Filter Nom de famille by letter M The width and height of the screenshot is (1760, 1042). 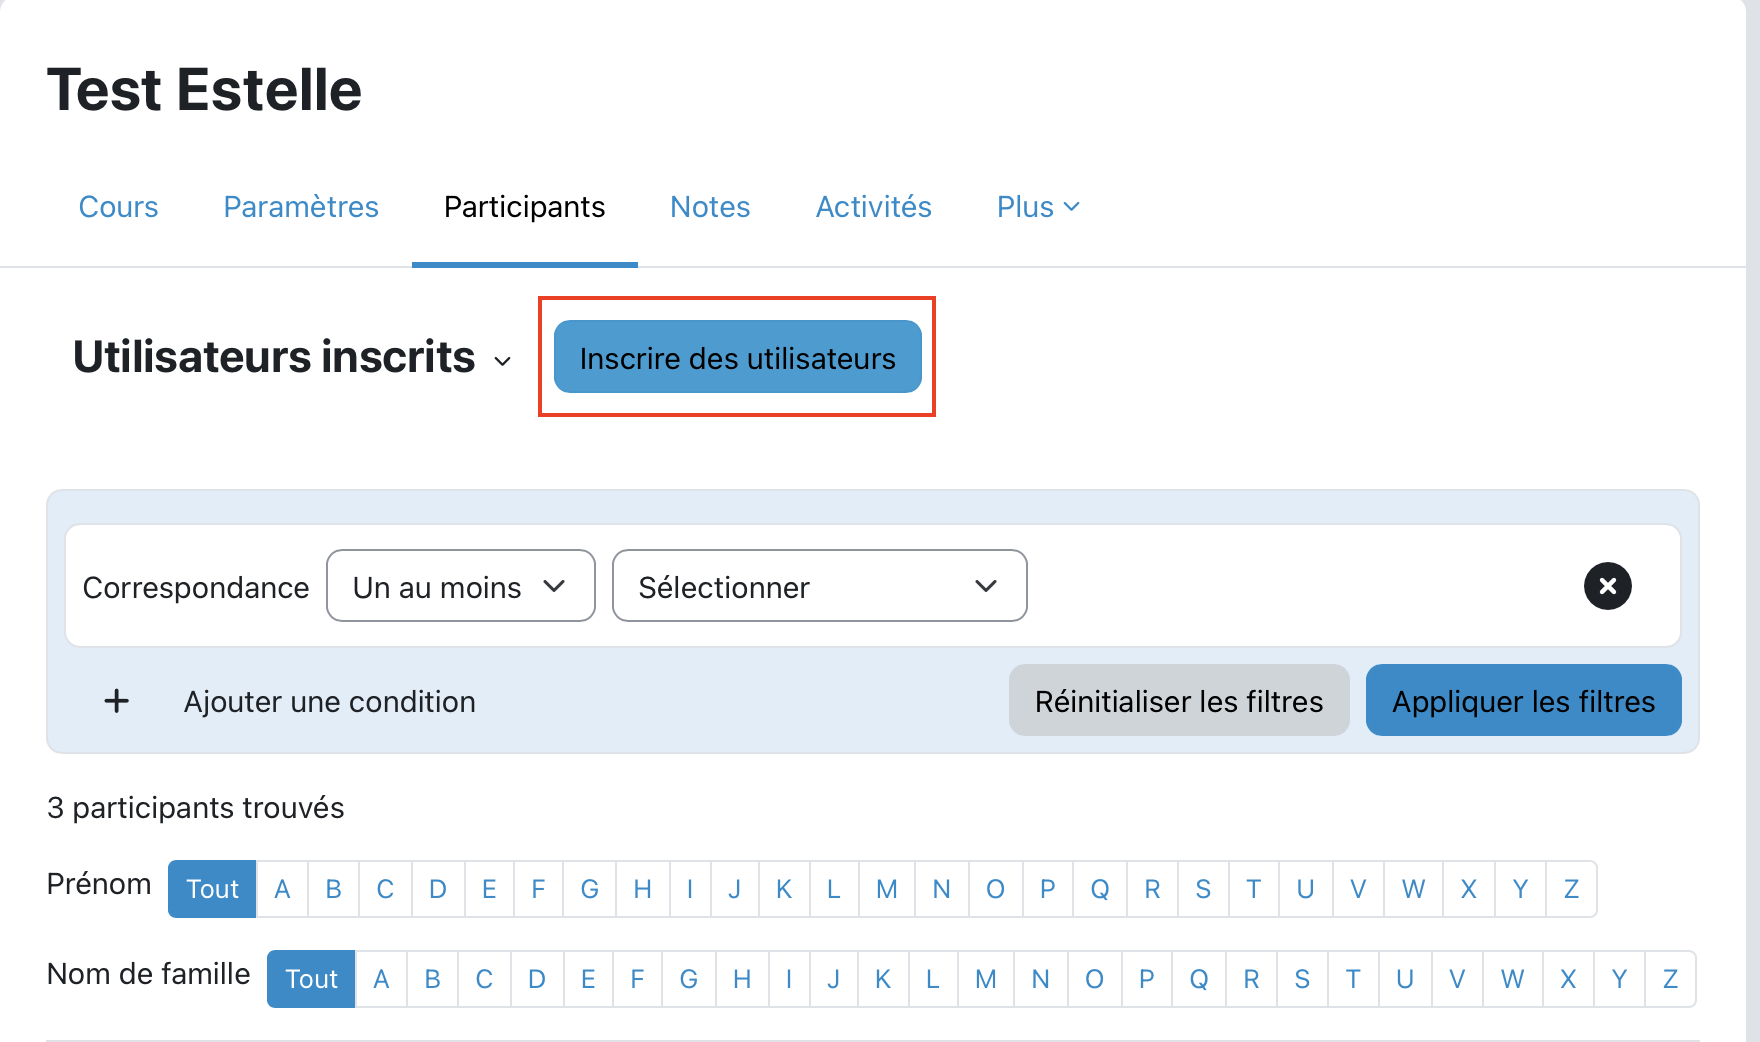coord(986,979)
